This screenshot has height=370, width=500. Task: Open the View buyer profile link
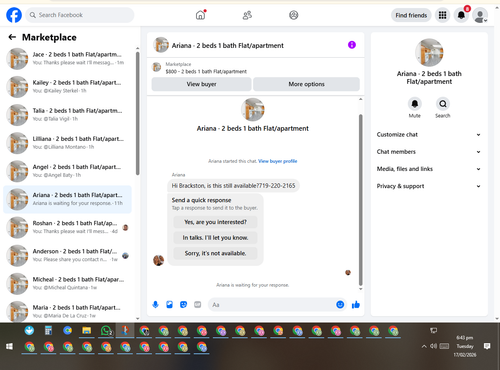coord(277,161)
